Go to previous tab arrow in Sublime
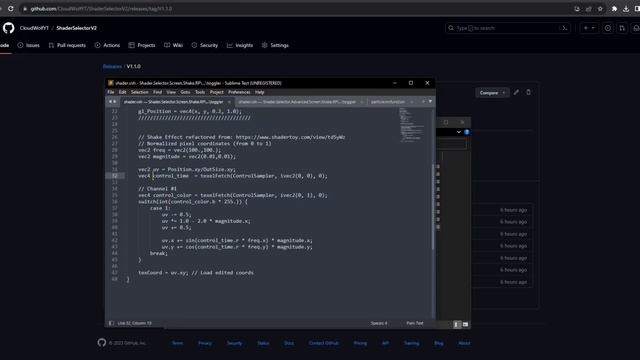Viewport: 640px width, 360px height. pos(110,102)
